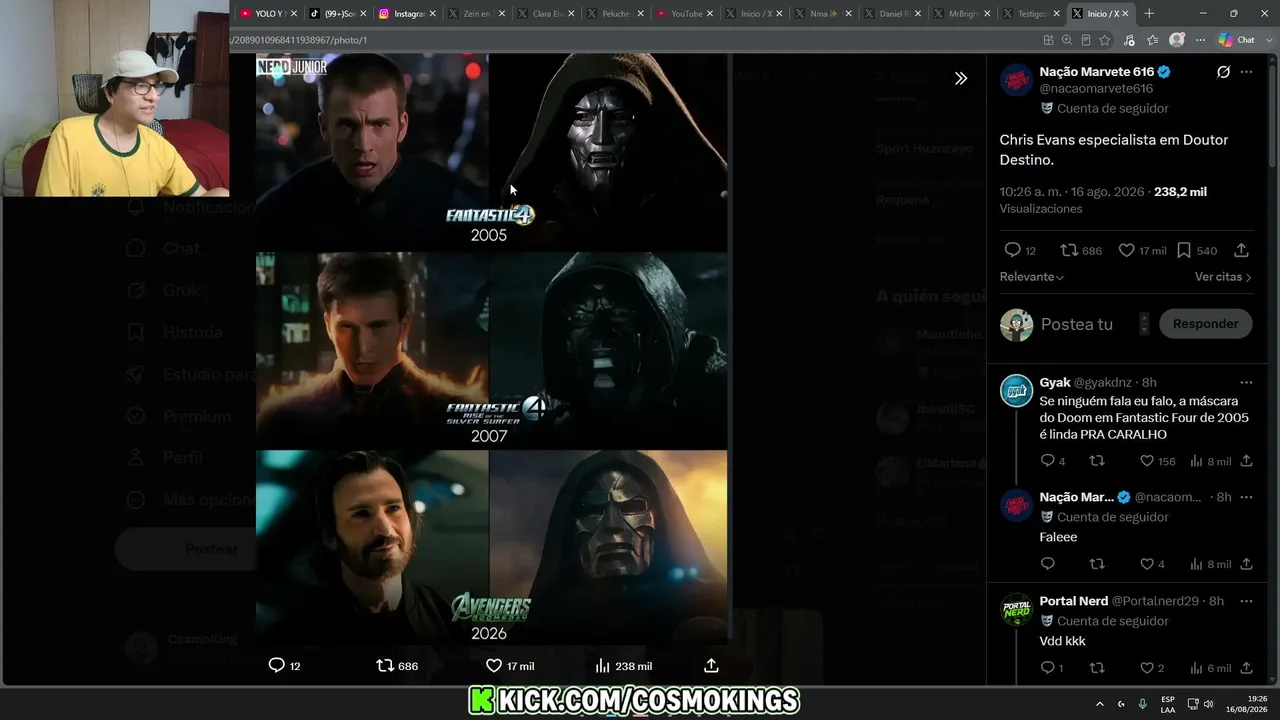Repost Portal Nerd's 'Vdd kkk' comment
1280x720 pixels.
coord(1097,668)
